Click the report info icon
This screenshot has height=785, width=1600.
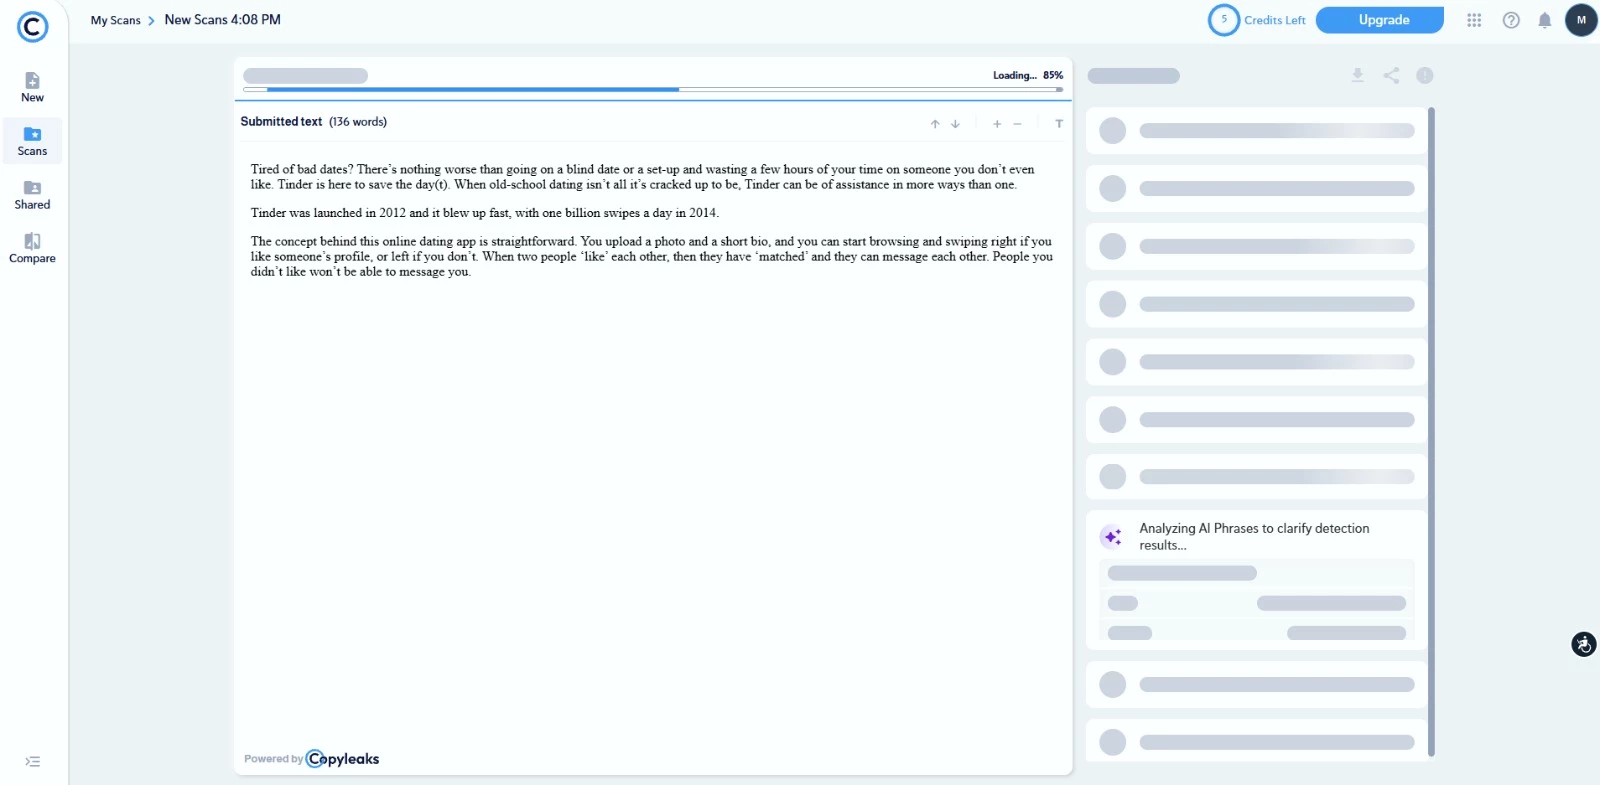coord(1425,75)
